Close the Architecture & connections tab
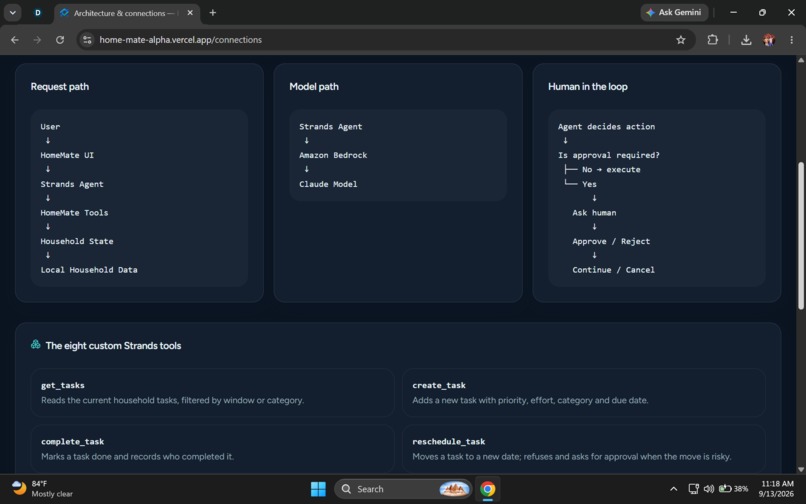Image resolution: width=806 pixels, height=504 pixels. pyautogui.click(x=190, y=13)
